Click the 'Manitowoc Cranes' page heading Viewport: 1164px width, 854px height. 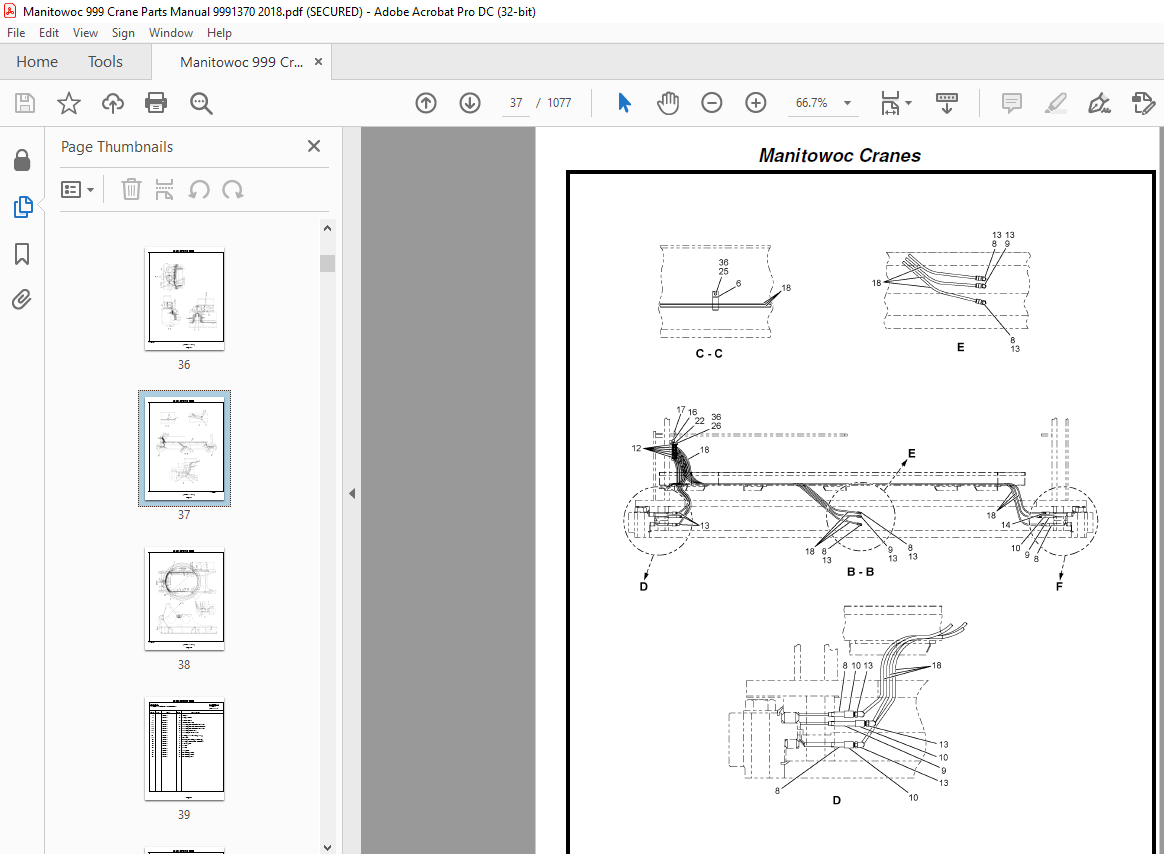click(x=840, y=155)
